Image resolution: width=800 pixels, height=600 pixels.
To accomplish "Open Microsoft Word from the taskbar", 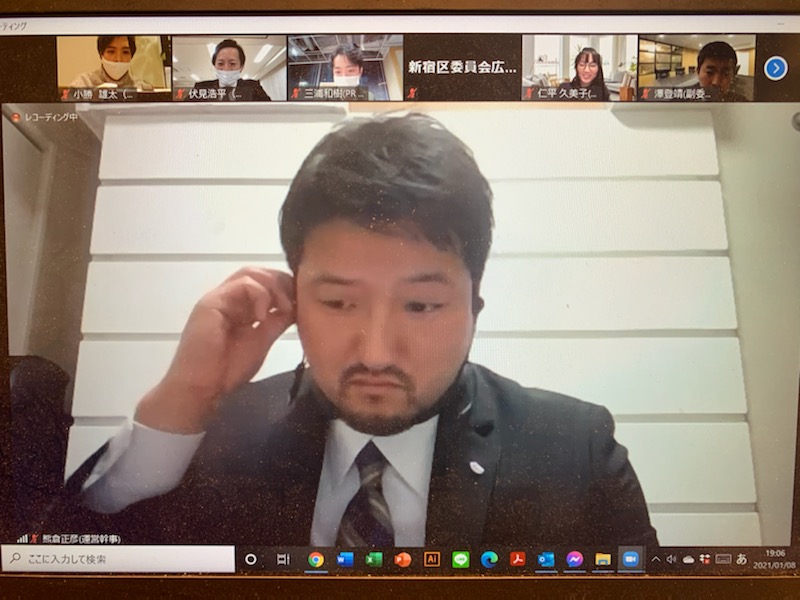I will 345,559.
